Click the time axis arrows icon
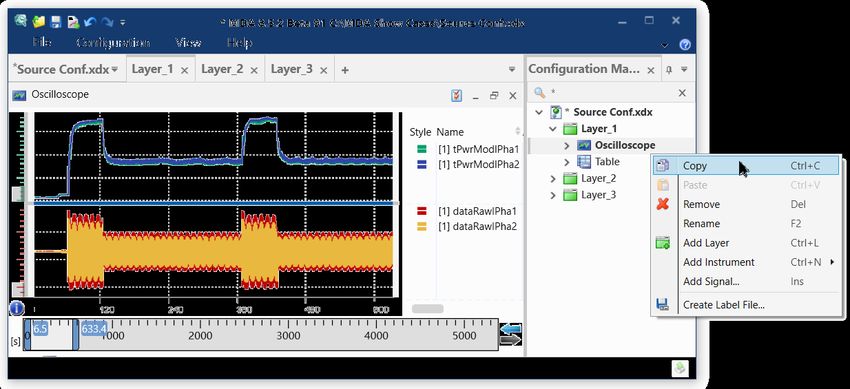The width and height of the screenshot is (850, 389). (511, 334)
